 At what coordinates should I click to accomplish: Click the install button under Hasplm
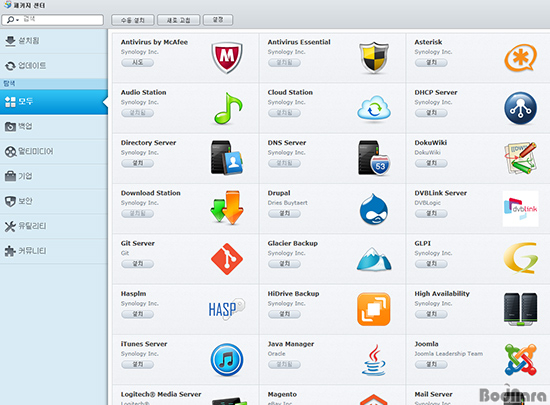[x=138, y=314]
